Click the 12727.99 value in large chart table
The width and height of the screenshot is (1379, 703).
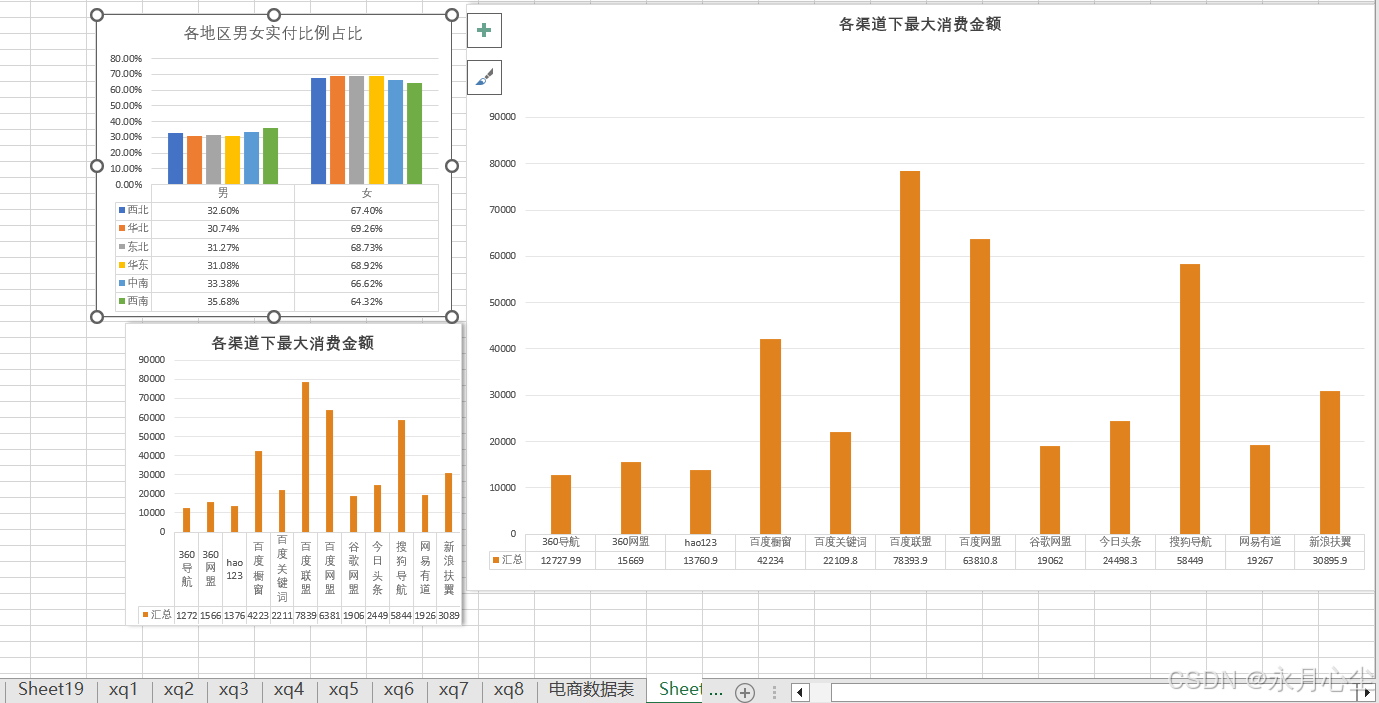pyautogui.click(x=560, y=560)
